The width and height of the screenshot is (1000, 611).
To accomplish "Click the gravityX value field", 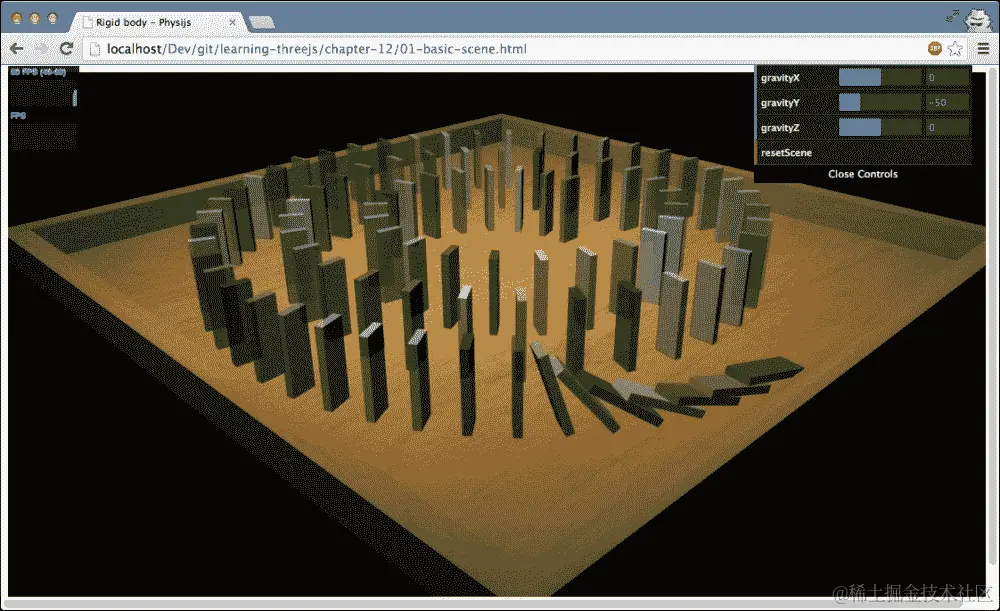I will [x=947, y=78].
